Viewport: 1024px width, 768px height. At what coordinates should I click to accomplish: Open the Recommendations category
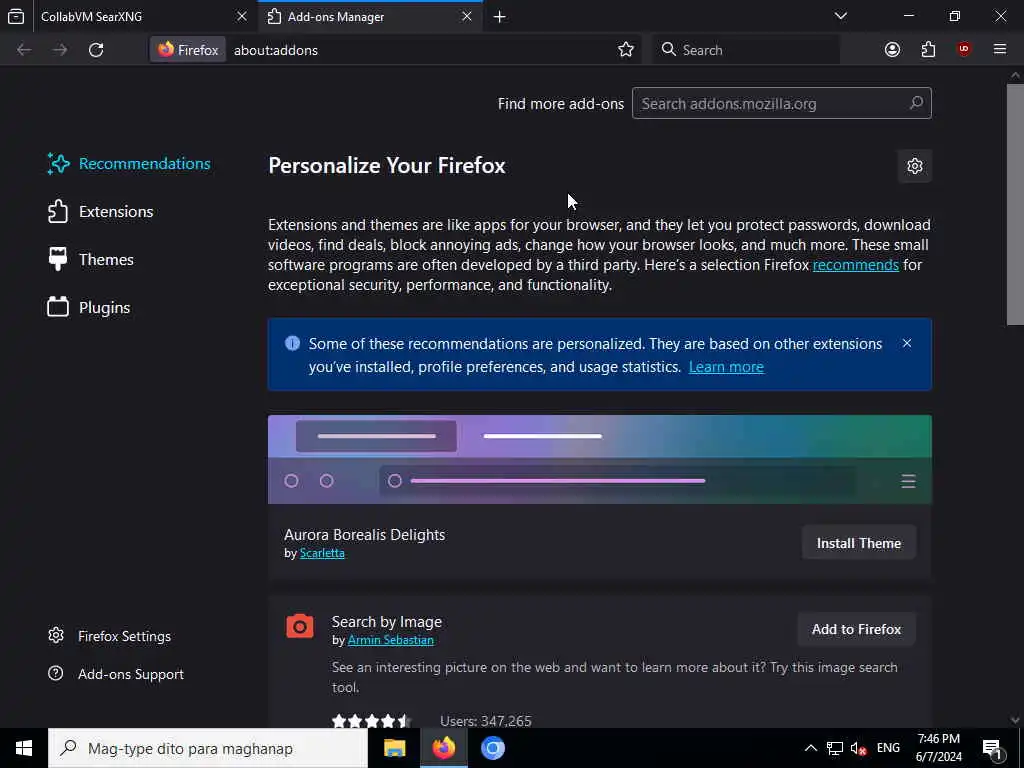pyautogui.click(x=129, y=163)
